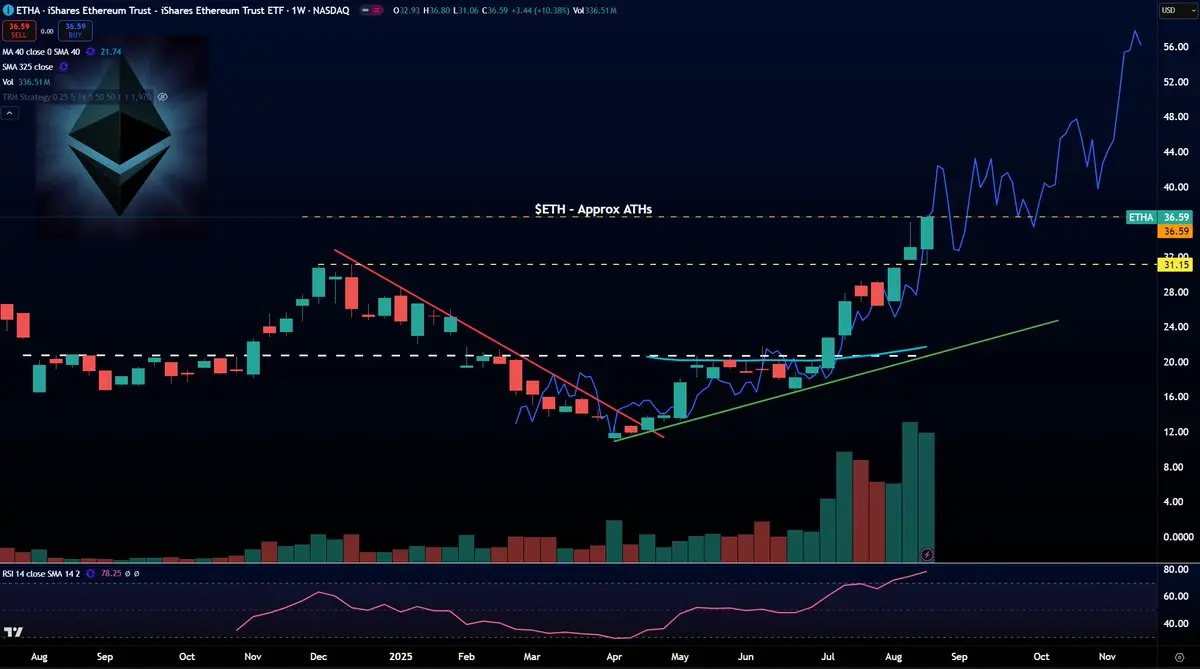The height and width of the screenshot is (669, 1200).
Task: Click the H36.80 high value in header
Action: point(436,10)
